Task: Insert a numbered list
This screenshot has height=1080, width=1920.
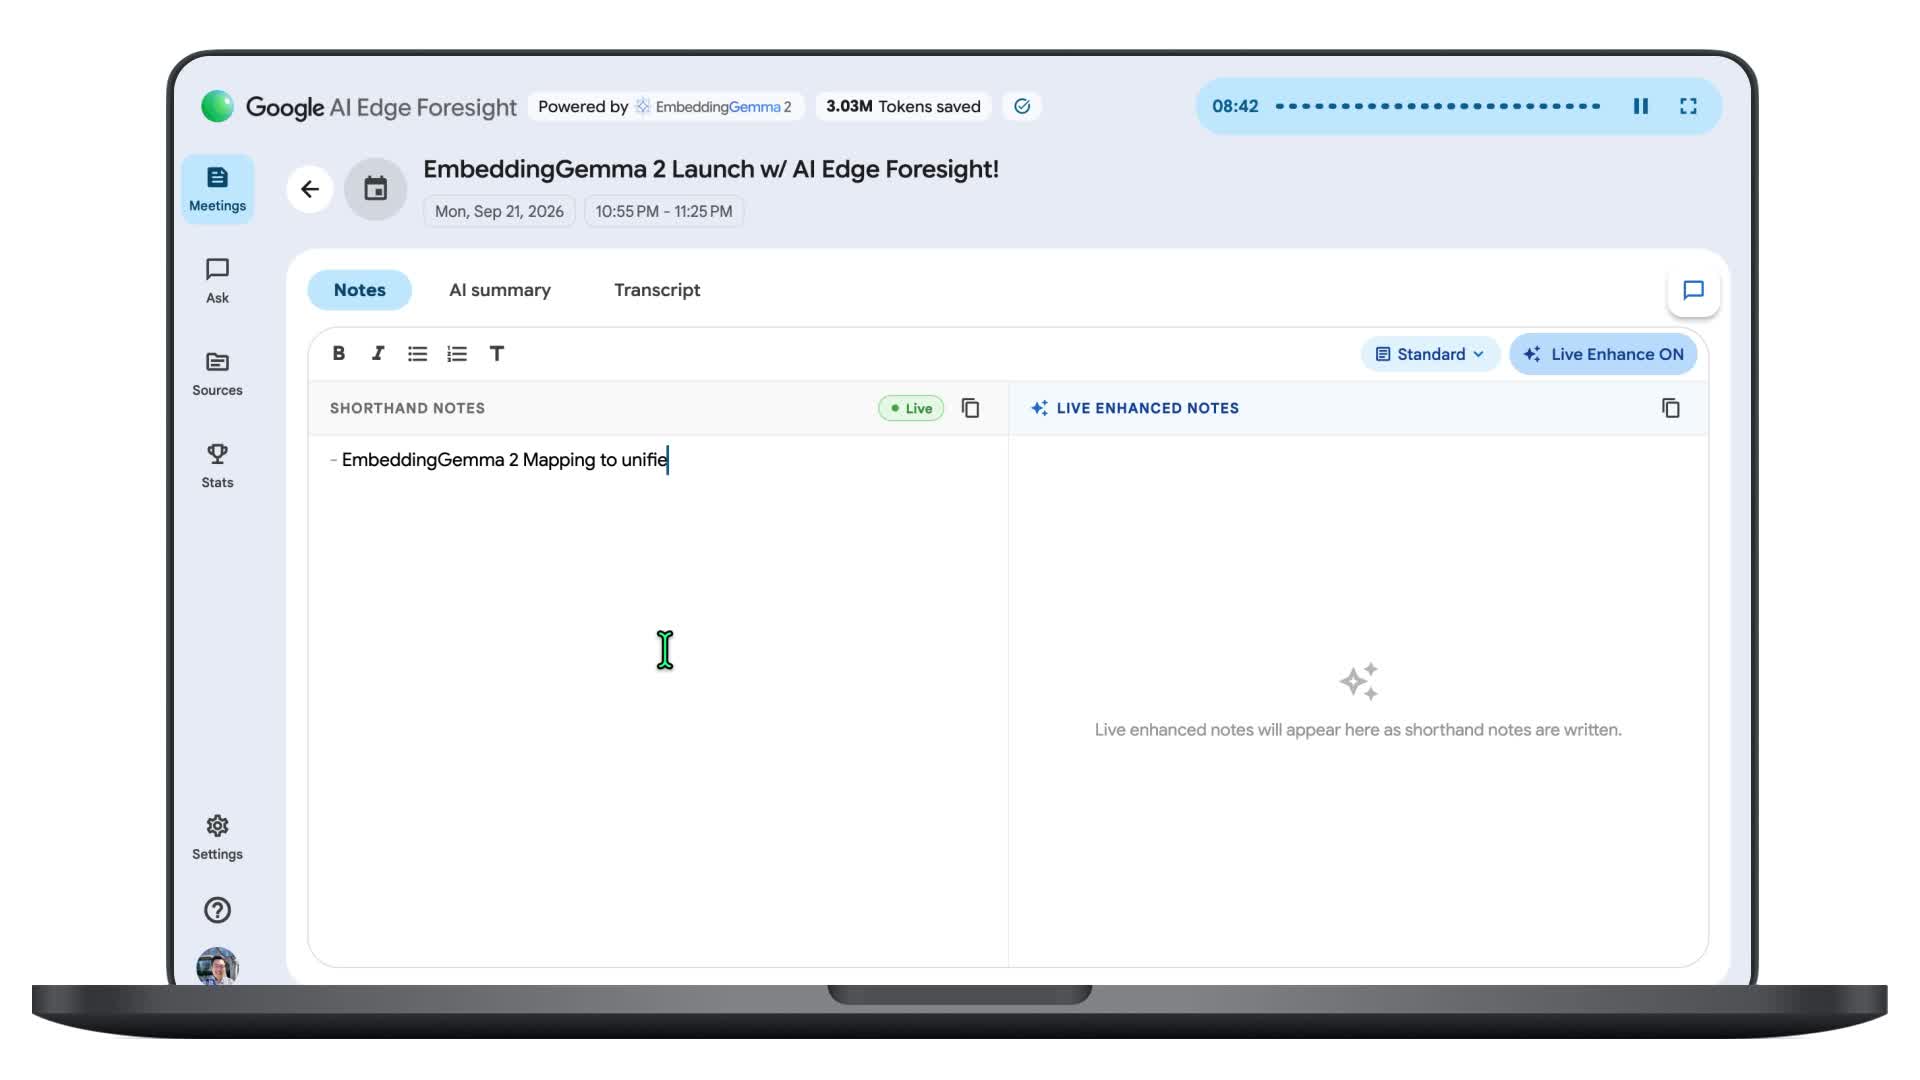Action: pyautogui.click(x=457, y=353)
